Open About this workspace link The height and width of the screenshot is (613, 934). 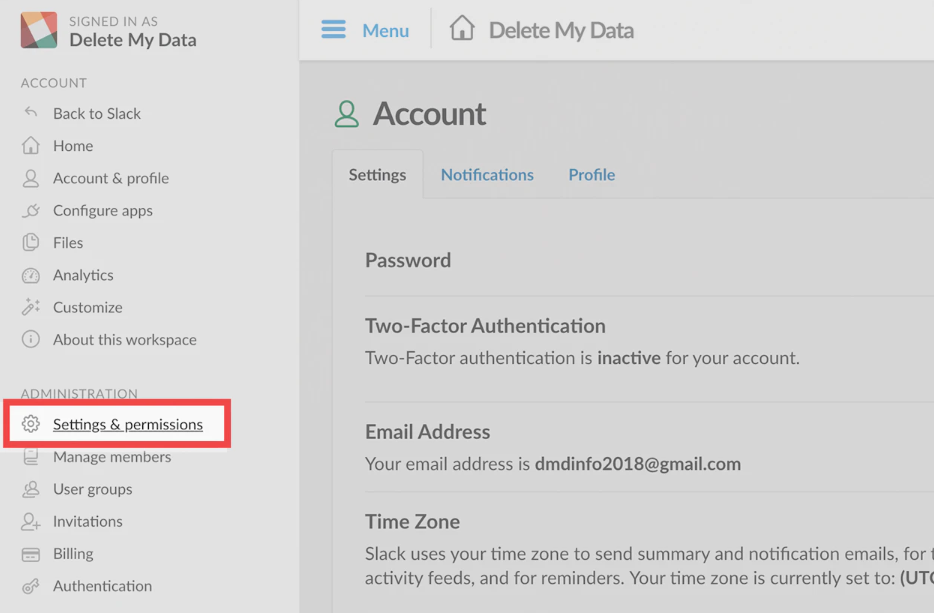[x=124, y=340]
